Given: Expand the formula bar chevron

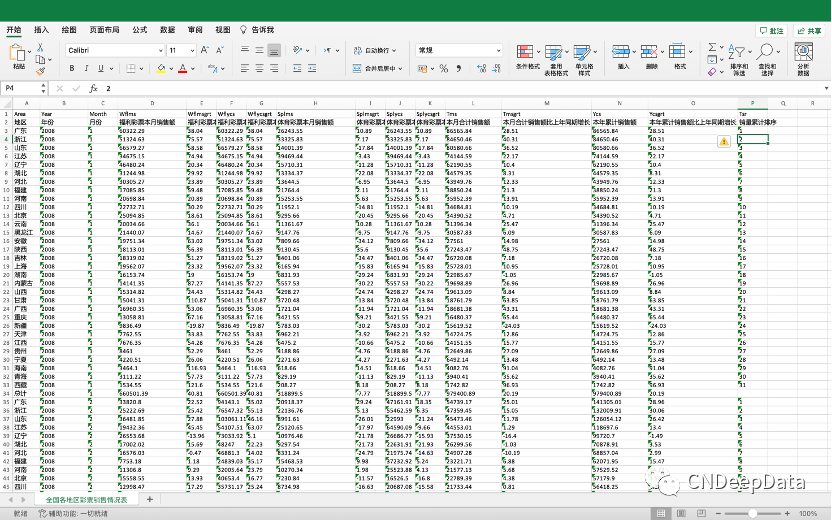Looking at the screenshot, I should pyautogui.click(x=826, y=88).
